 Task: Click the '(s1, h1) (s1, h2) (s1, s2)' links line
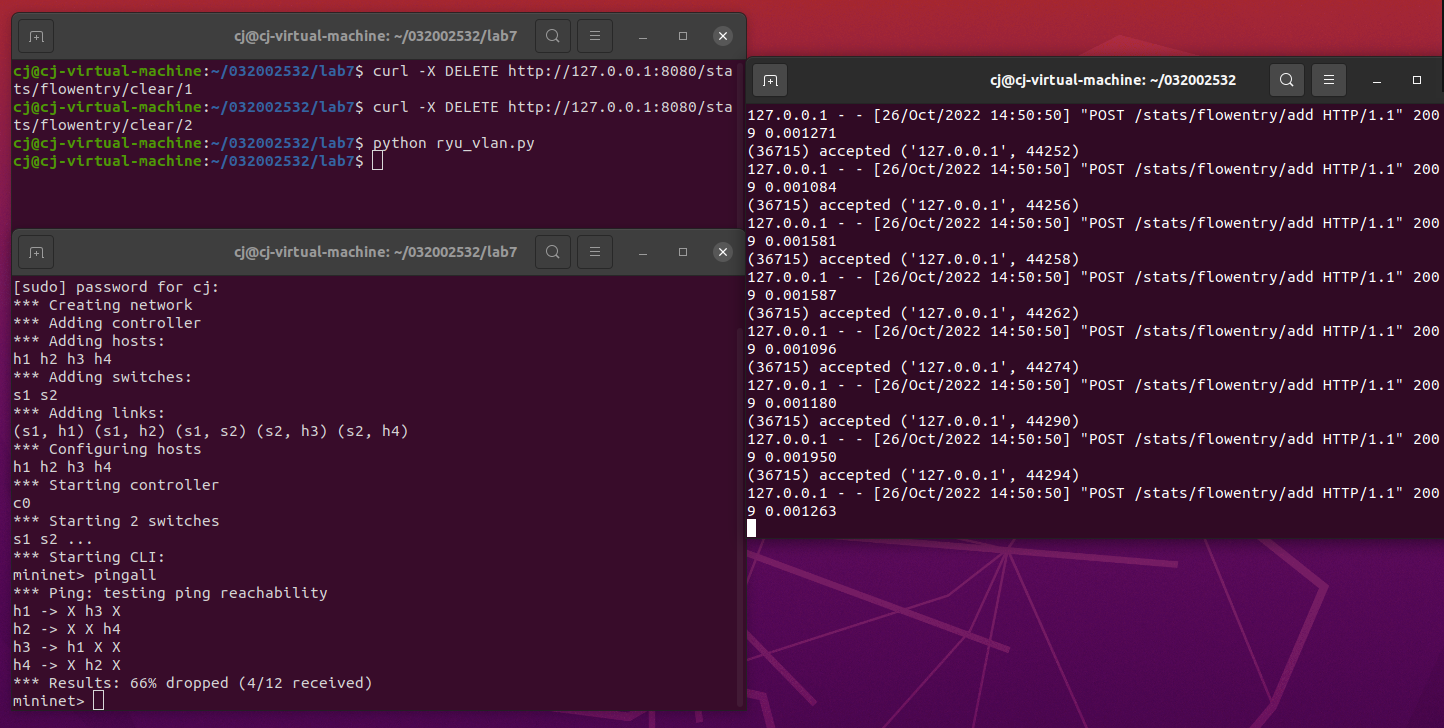coord(211,431)
